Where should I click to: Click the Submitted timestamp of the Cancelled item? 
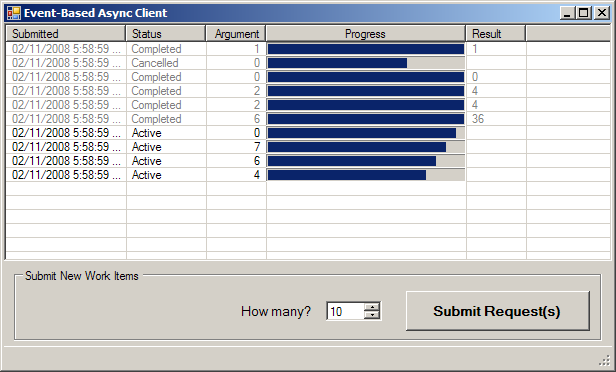coord(66,63)
